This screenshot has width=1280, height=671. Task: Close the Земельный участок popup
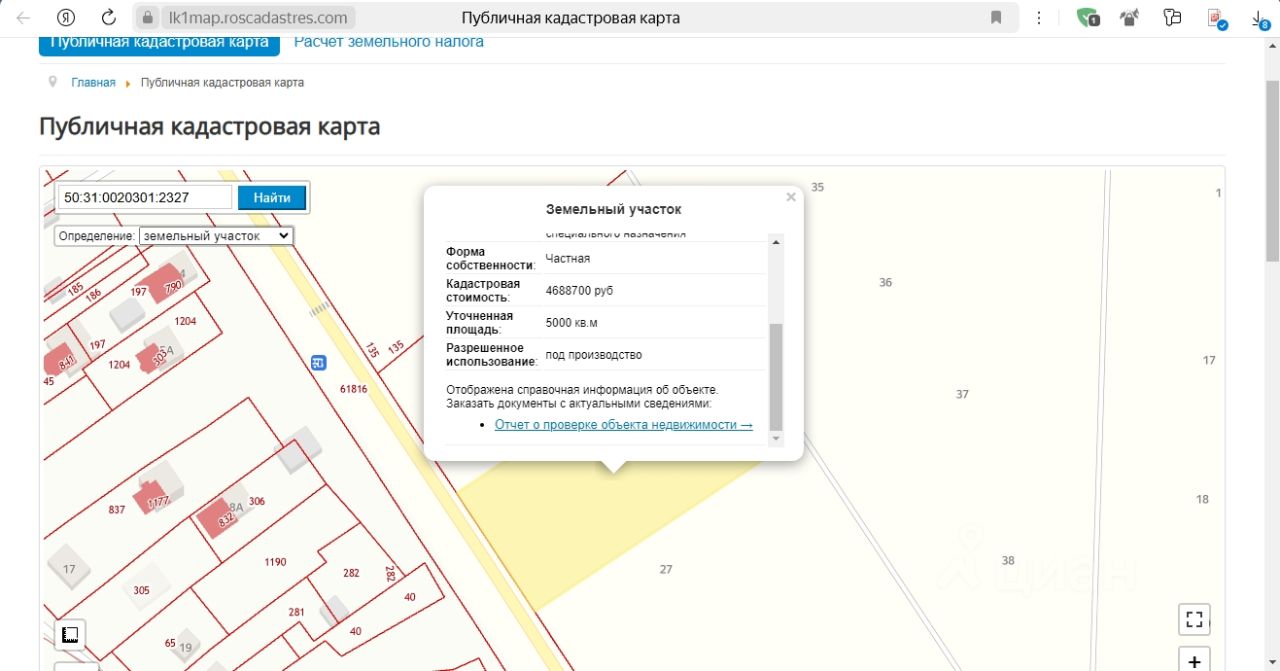(791, 197)
